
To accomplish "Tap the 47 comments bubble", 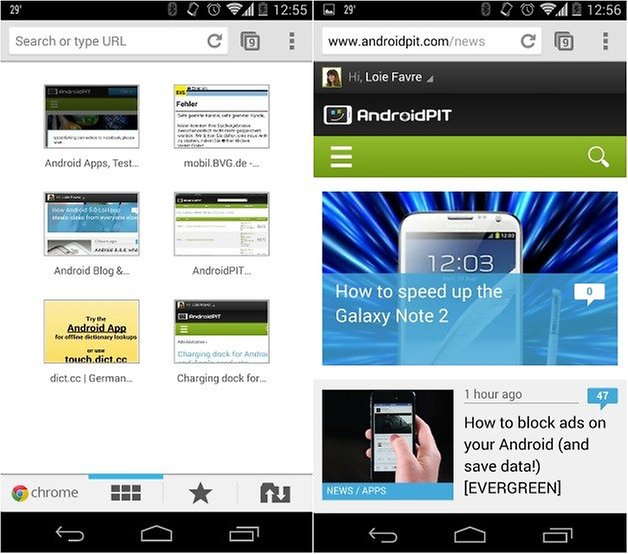I will tap(602, 398).
